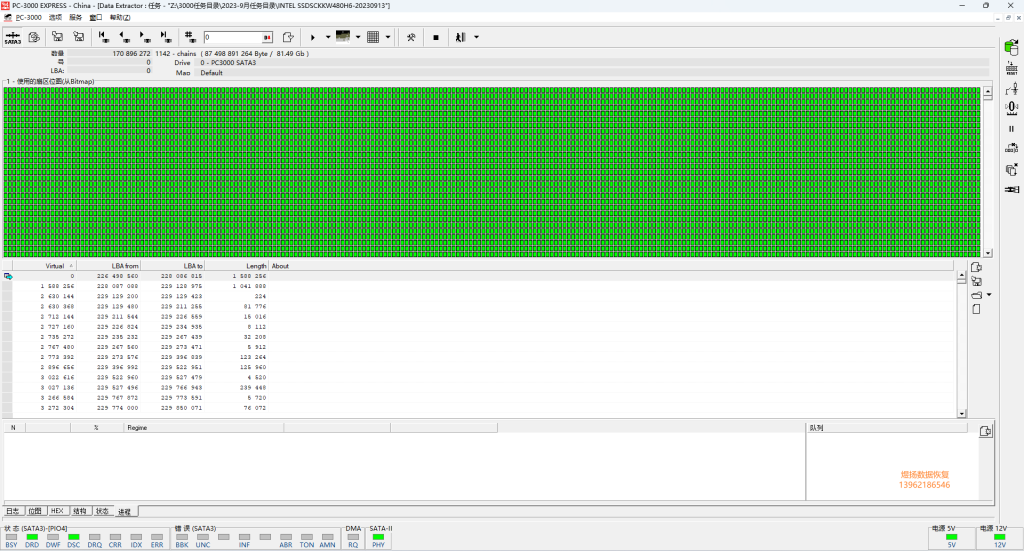Open folder icon dropdown arrow beside chains table

coord(989,295)
